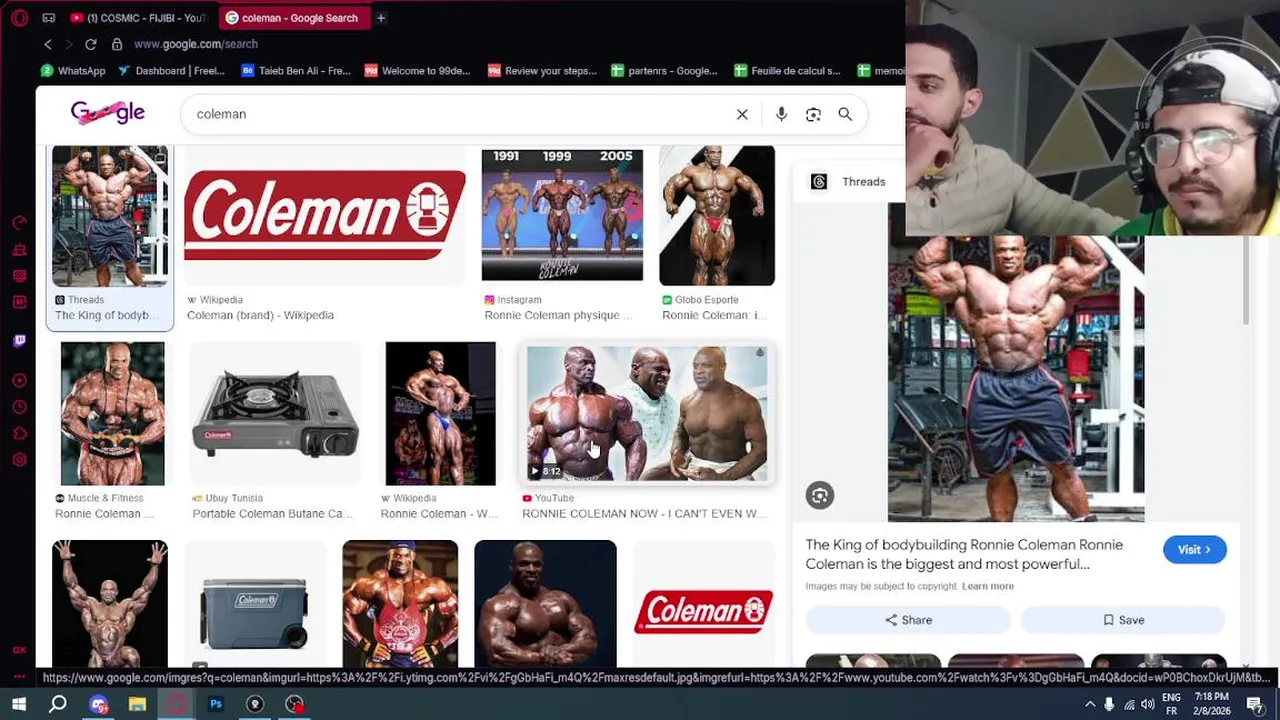
Task: Open 'RONNIE COLEMAN NOW' YouTube title
Action: [644, 514]
